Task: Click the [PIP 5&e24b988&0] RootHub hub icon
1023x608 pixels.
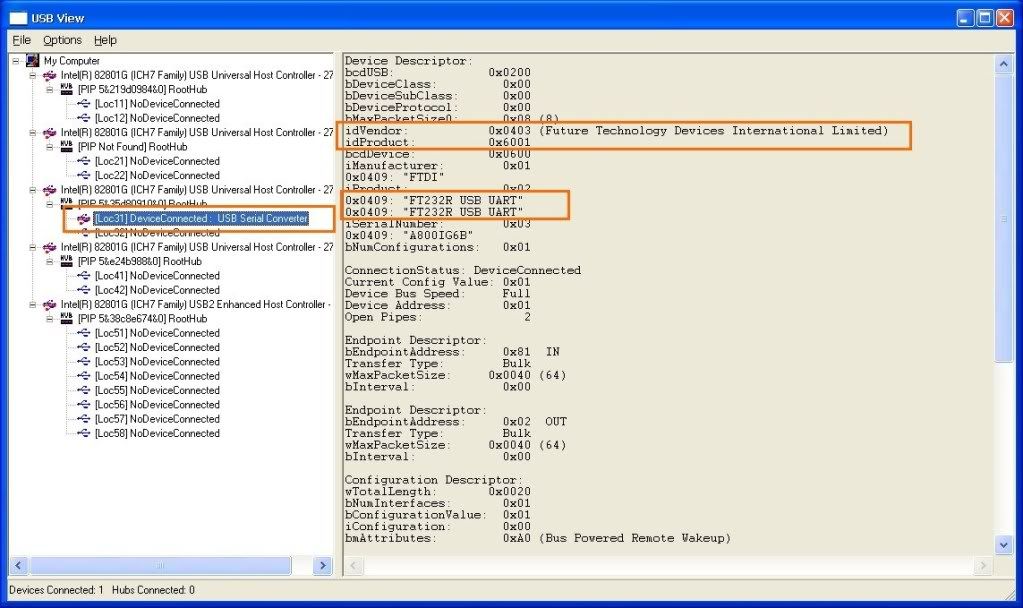Action: [67, 262]
